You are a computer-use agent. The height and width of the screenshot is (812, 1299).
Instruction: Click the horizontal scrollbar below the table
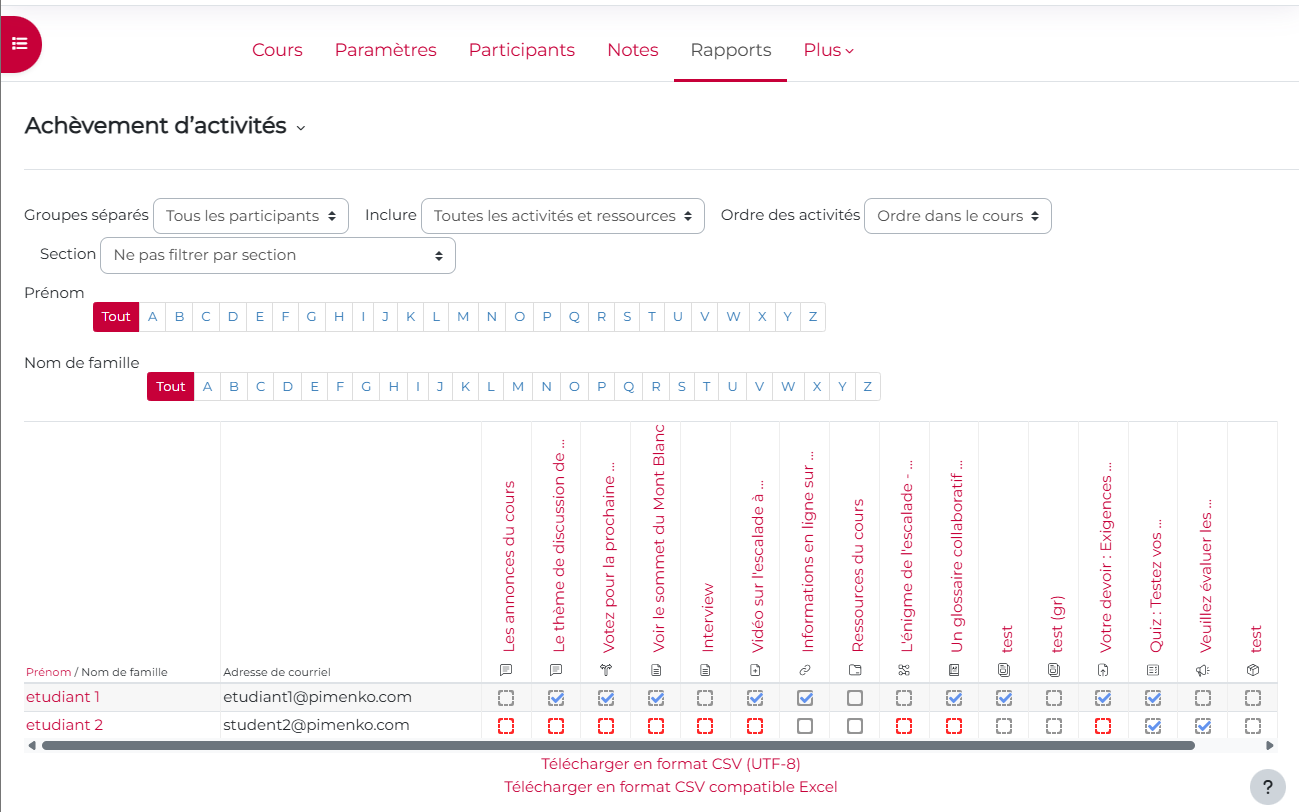618,745
